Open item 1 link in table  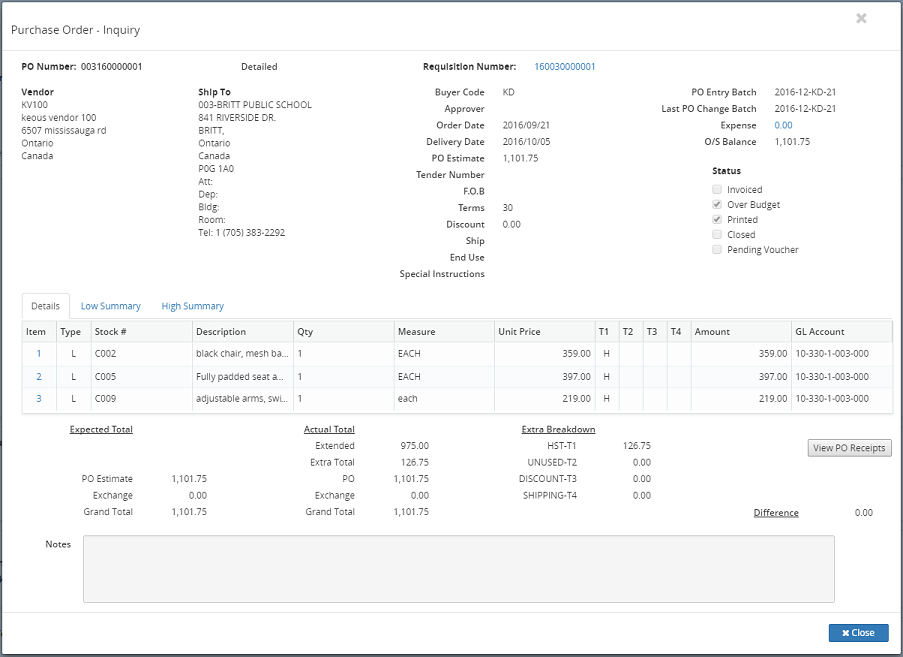click(39, 353)
